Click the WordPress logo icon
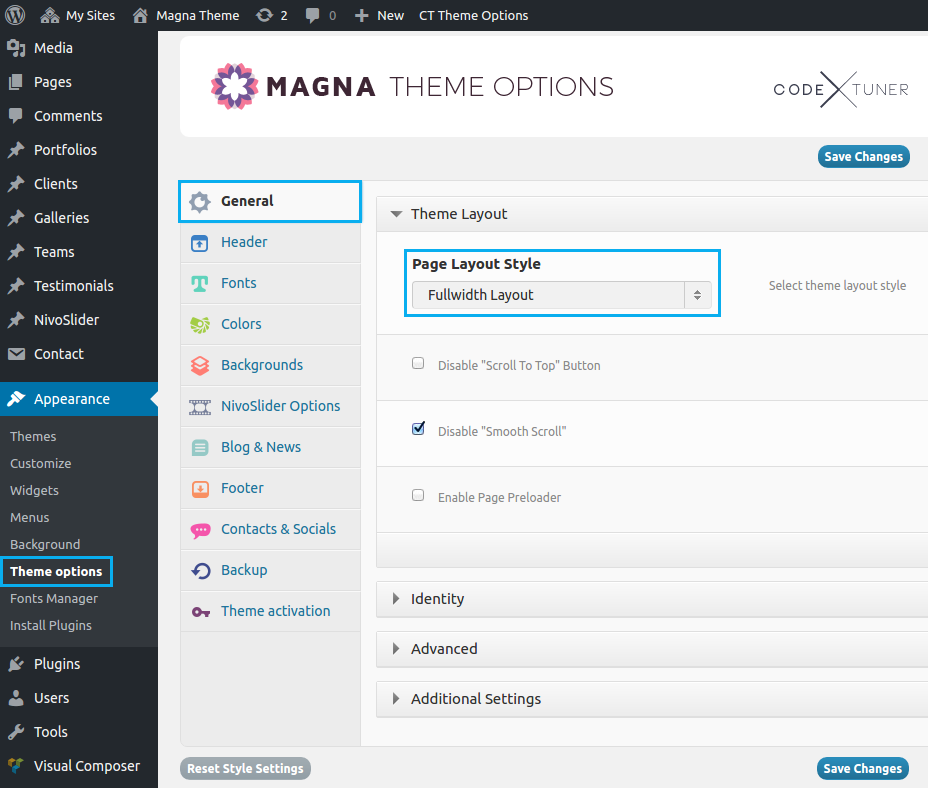Screen dimensions: 928x788 15,15
